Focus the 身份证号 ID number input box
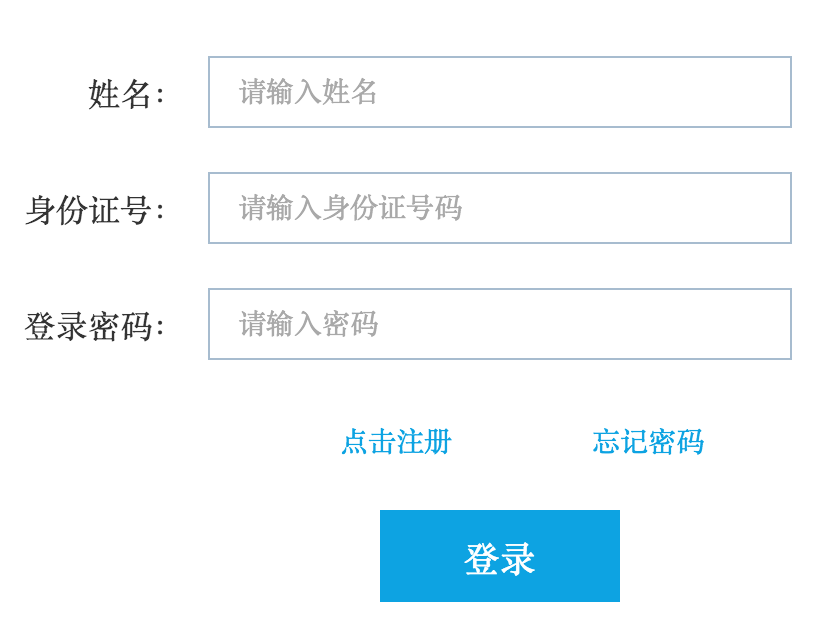The width and height of the screenshot is (820, 618). 499,208
